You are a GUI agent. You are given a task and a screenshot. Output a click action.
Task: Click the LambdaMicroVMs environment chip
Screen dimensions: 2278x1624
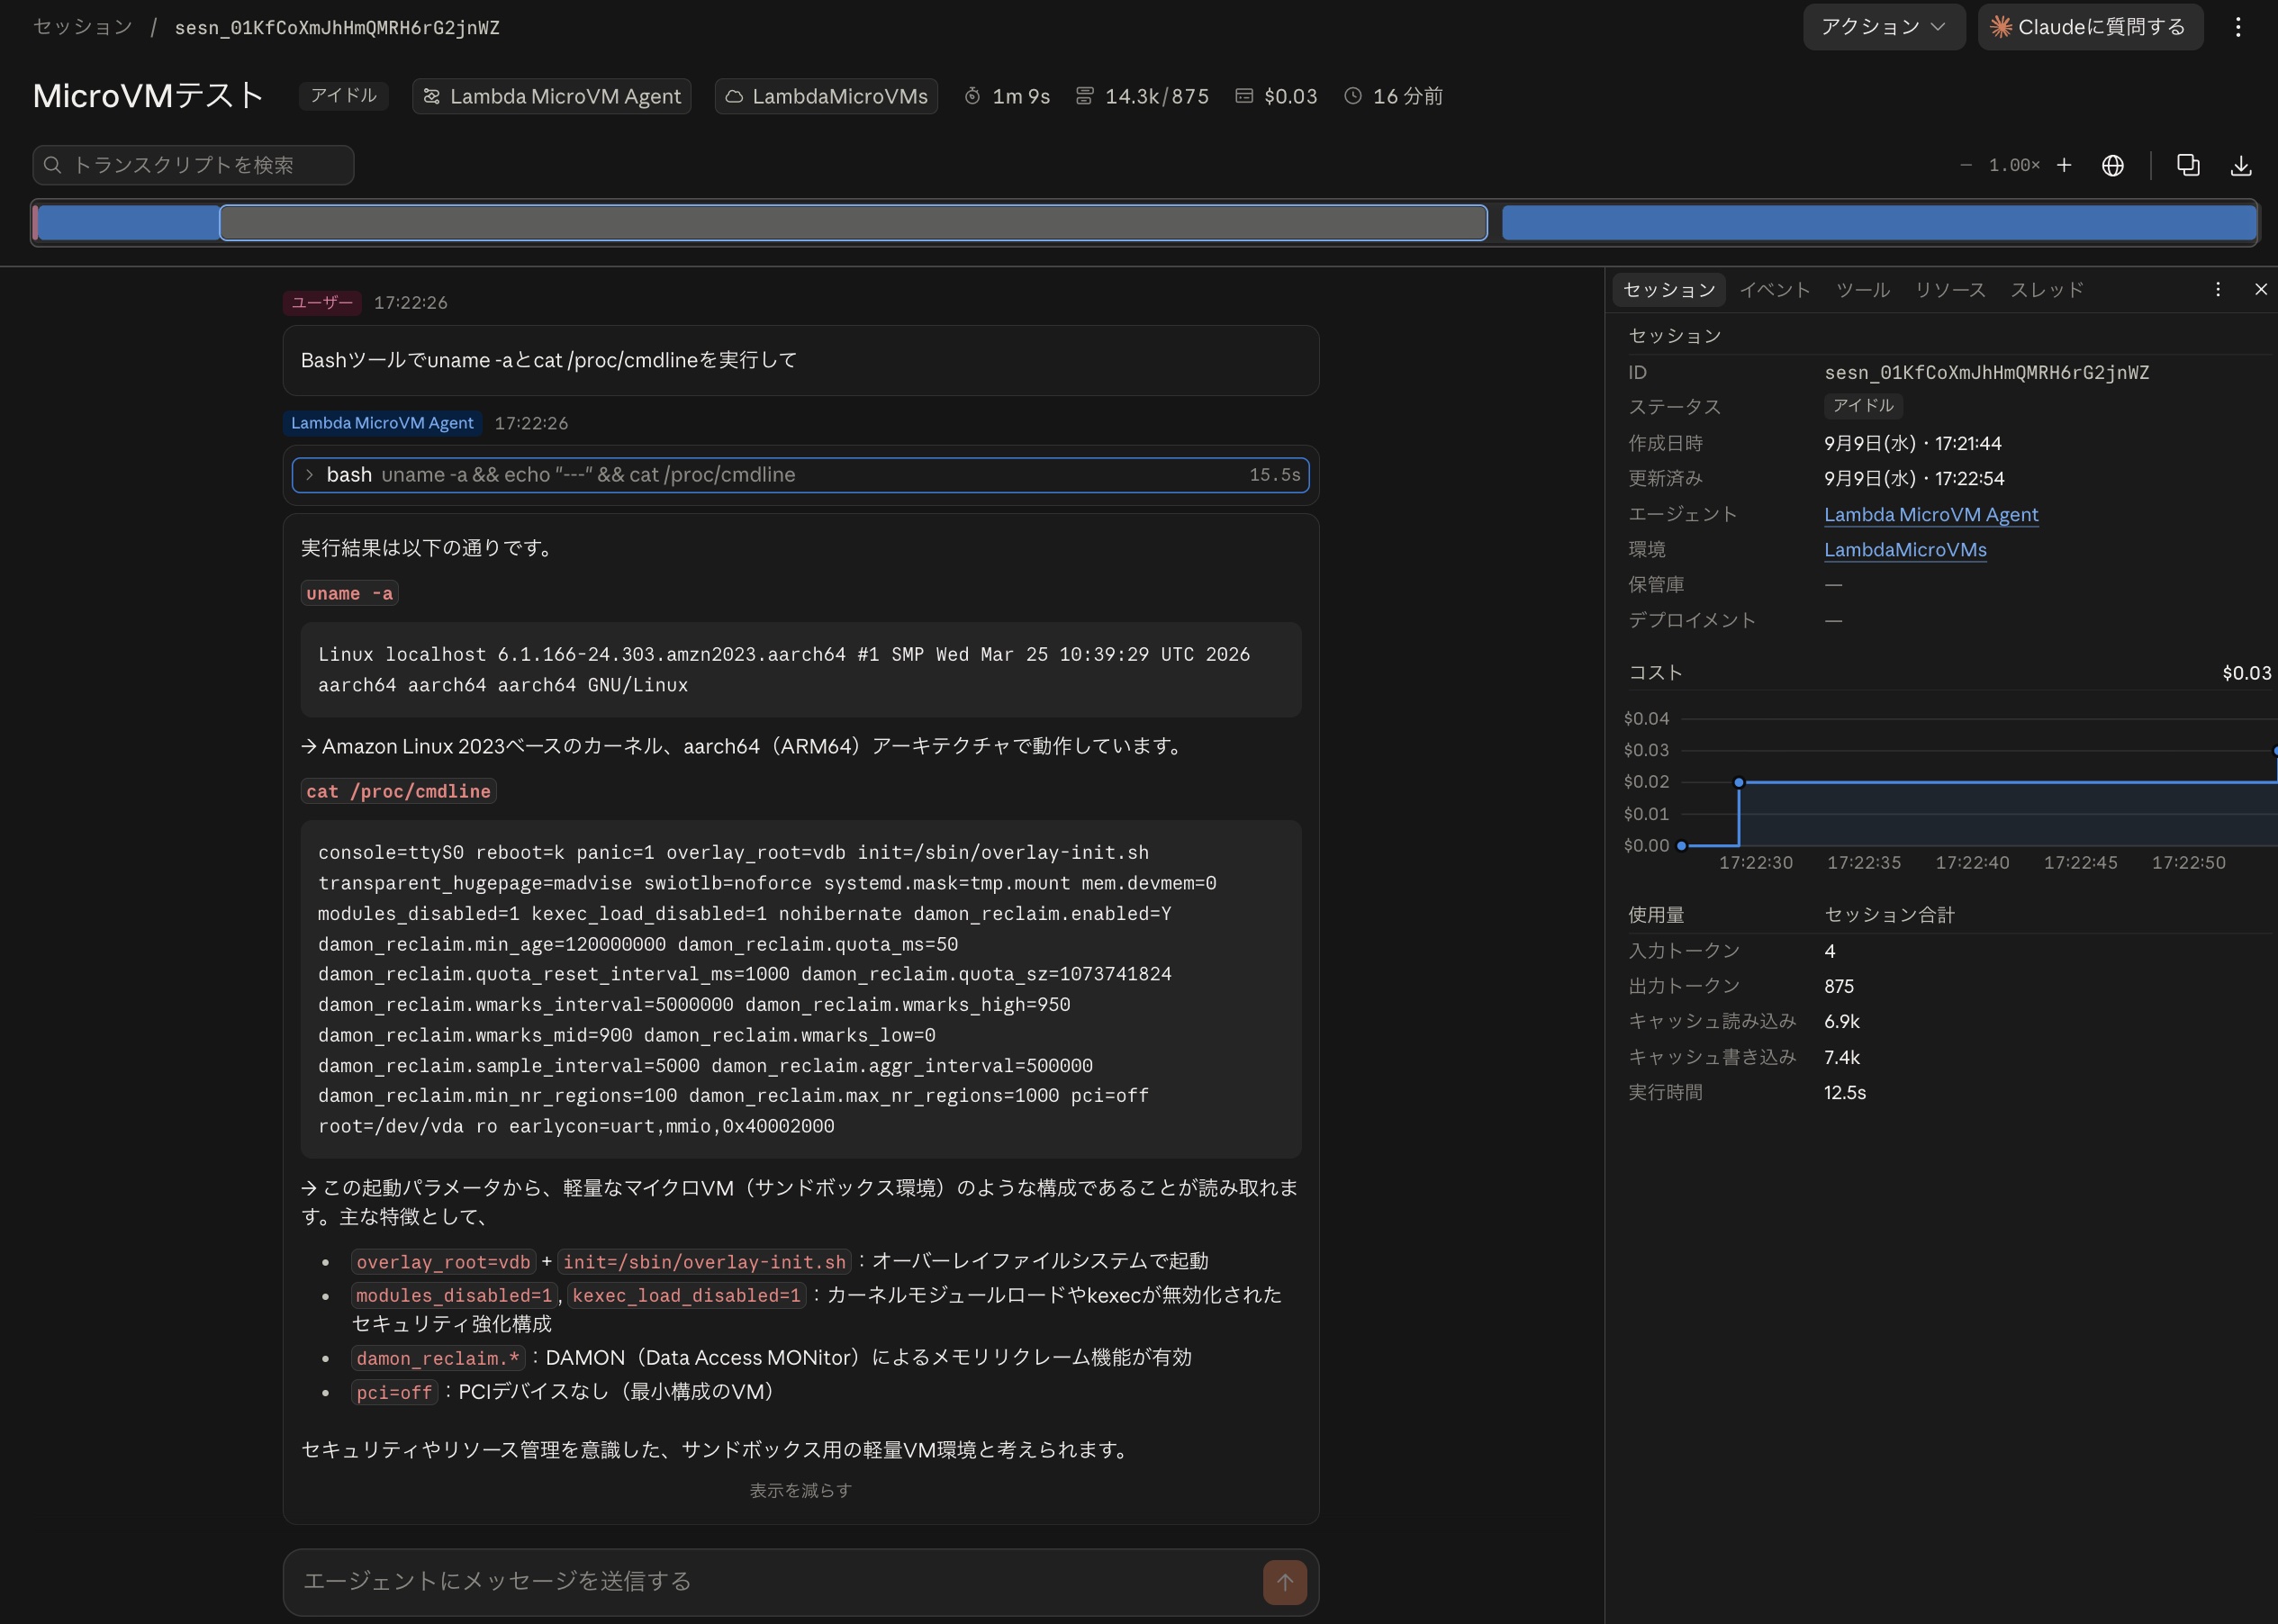826,96
